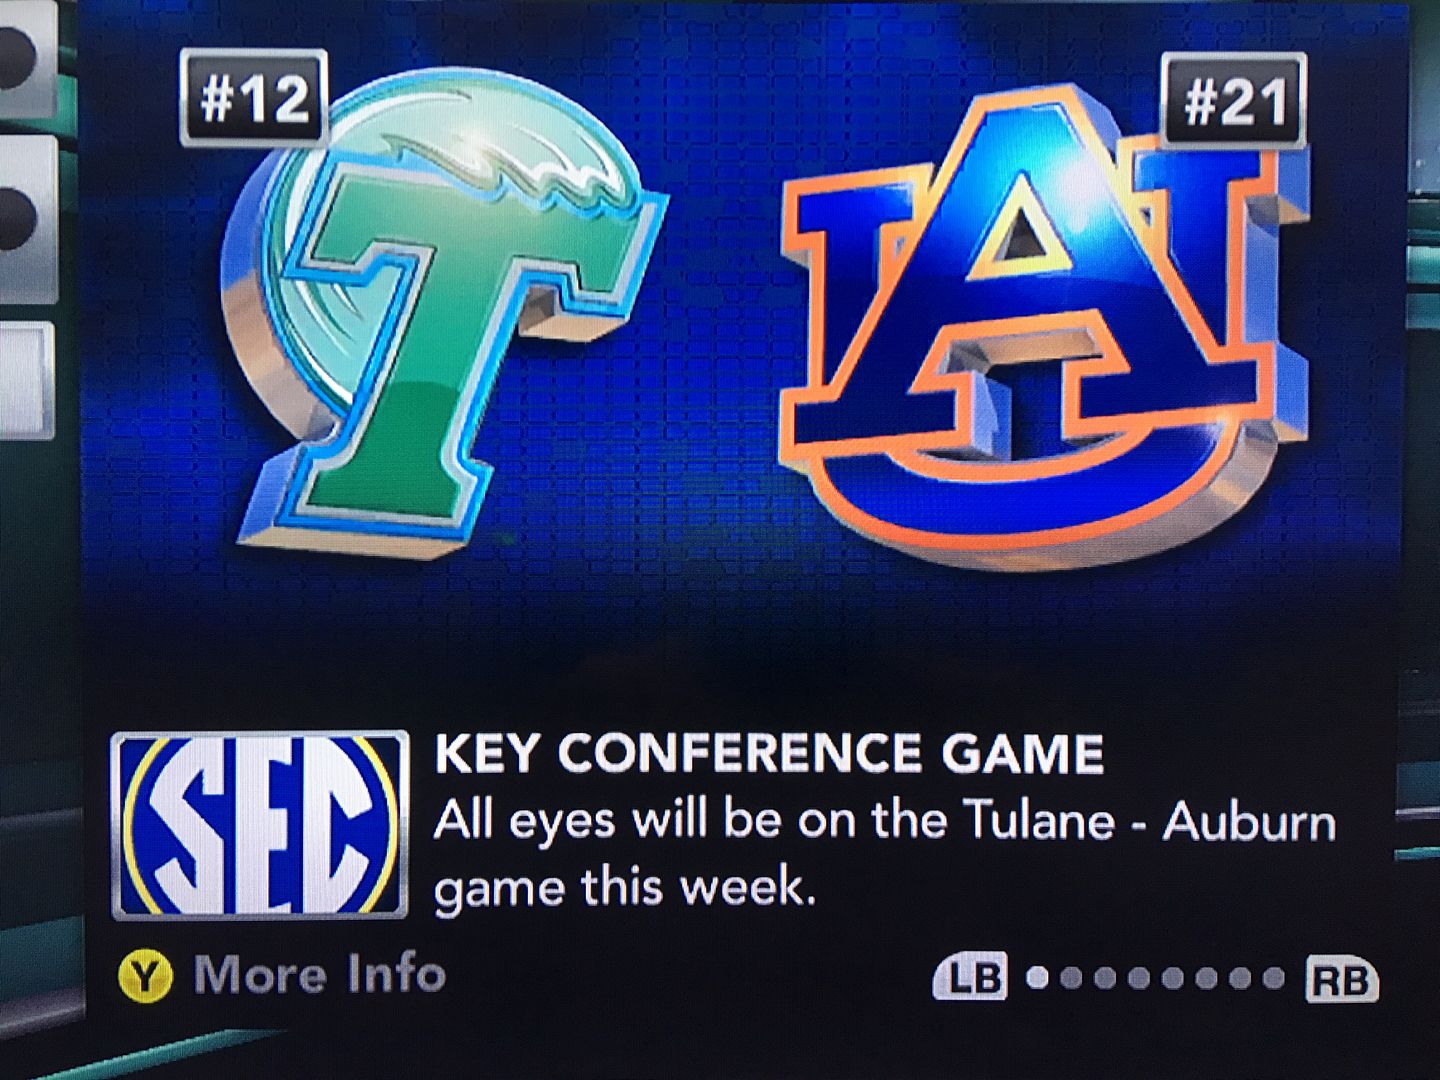Screen dimensions: 1440x1080
Task: Jump to the second page dot
Action: click(1072, 978)
